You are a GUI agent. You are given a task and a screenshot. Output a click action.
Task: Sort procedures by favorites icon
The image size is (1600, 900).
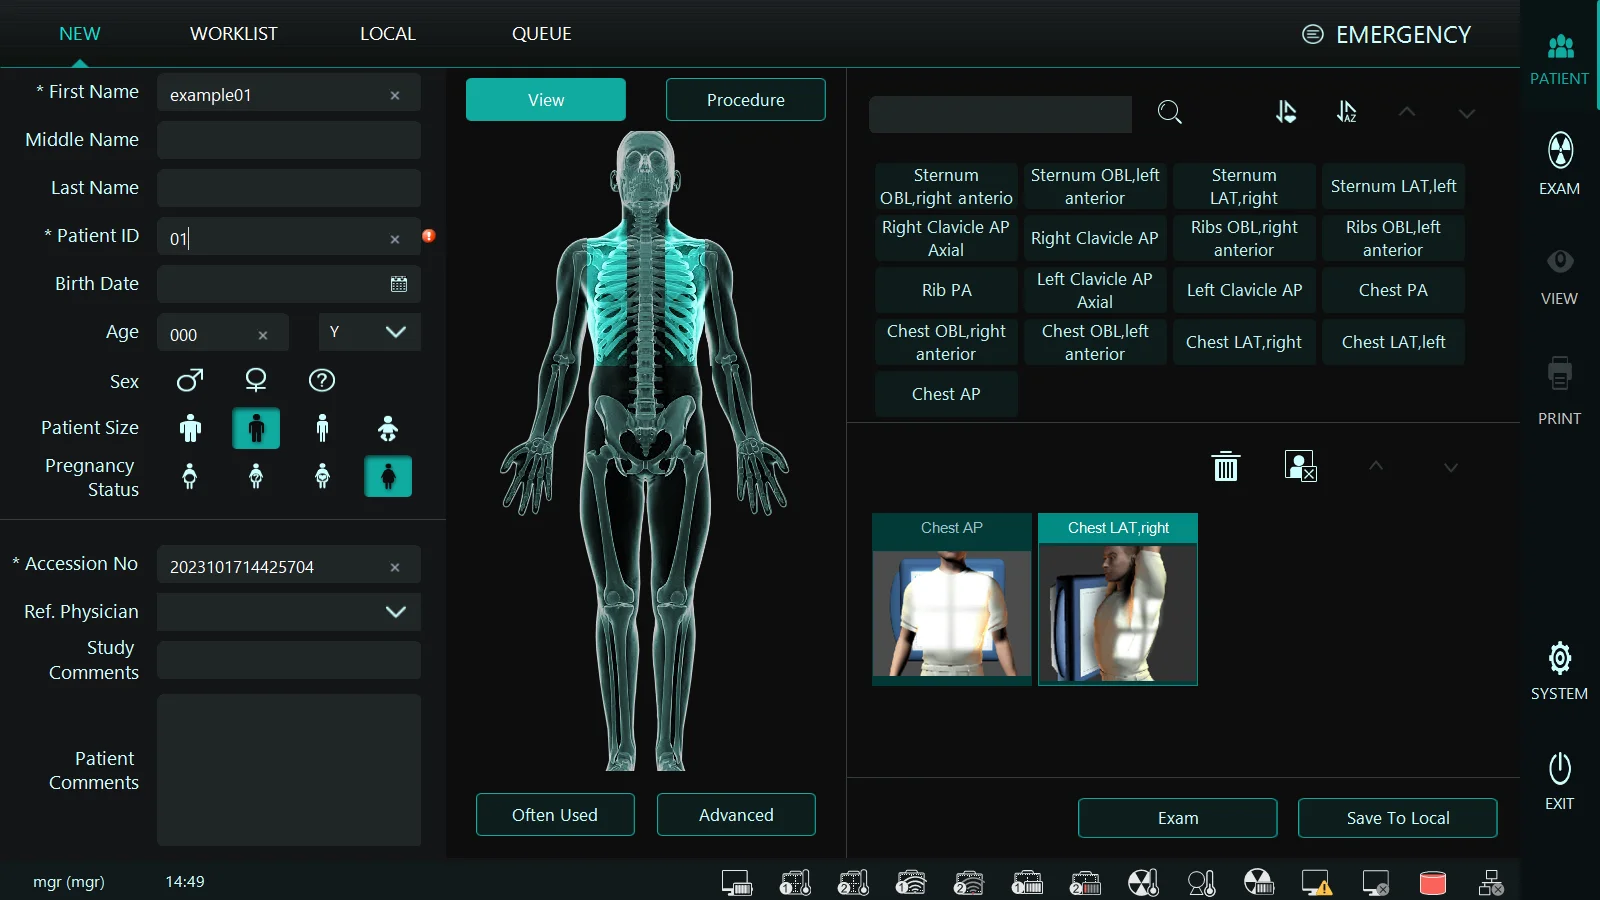click(x=1287, y=113)
